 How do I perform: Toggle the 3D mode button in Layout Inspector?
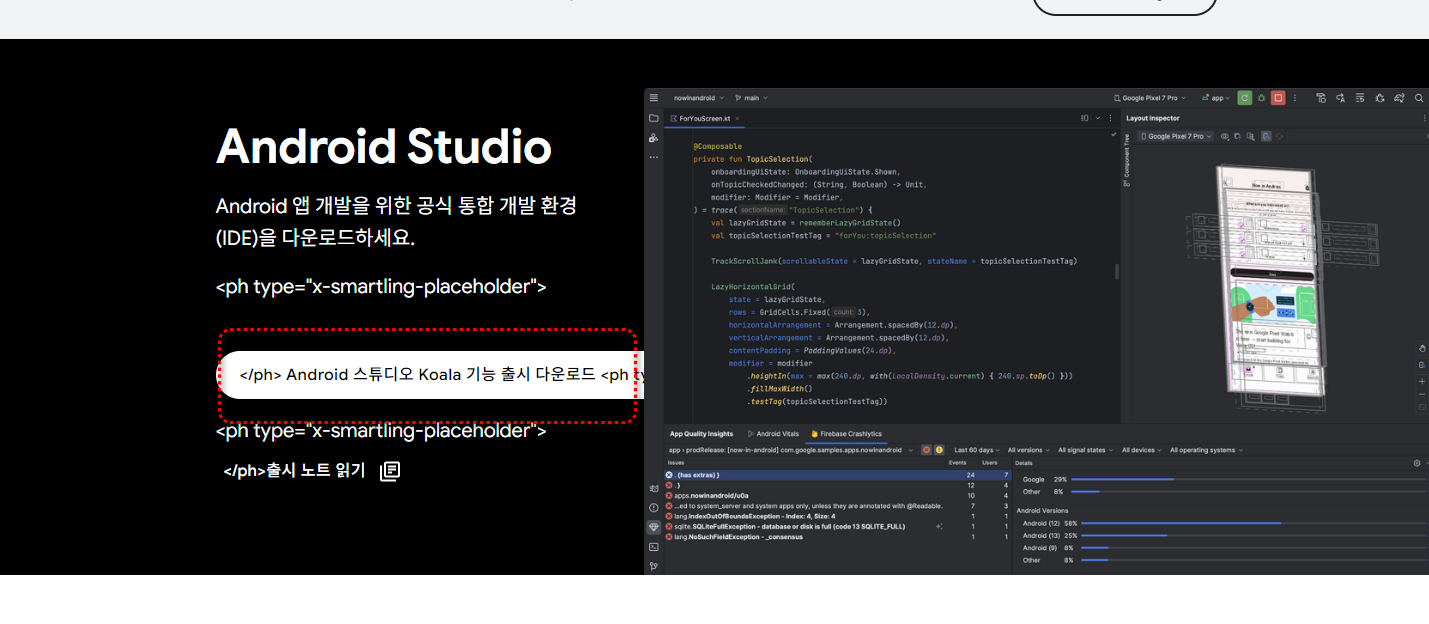[x=1266, y=136]
